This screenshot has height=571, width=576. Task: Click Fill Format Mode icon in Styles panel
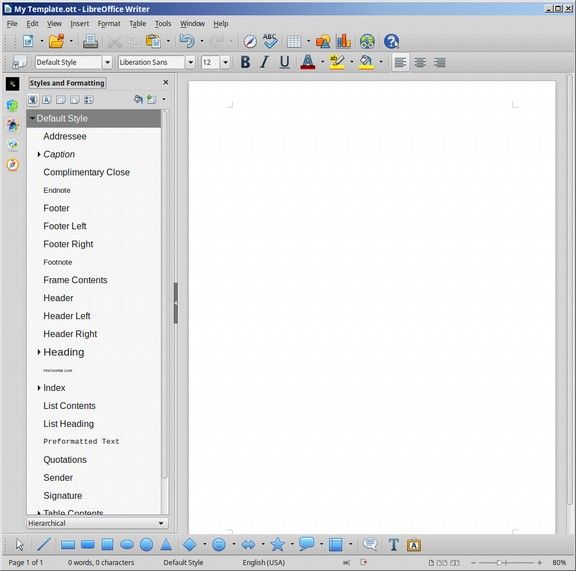138,100
